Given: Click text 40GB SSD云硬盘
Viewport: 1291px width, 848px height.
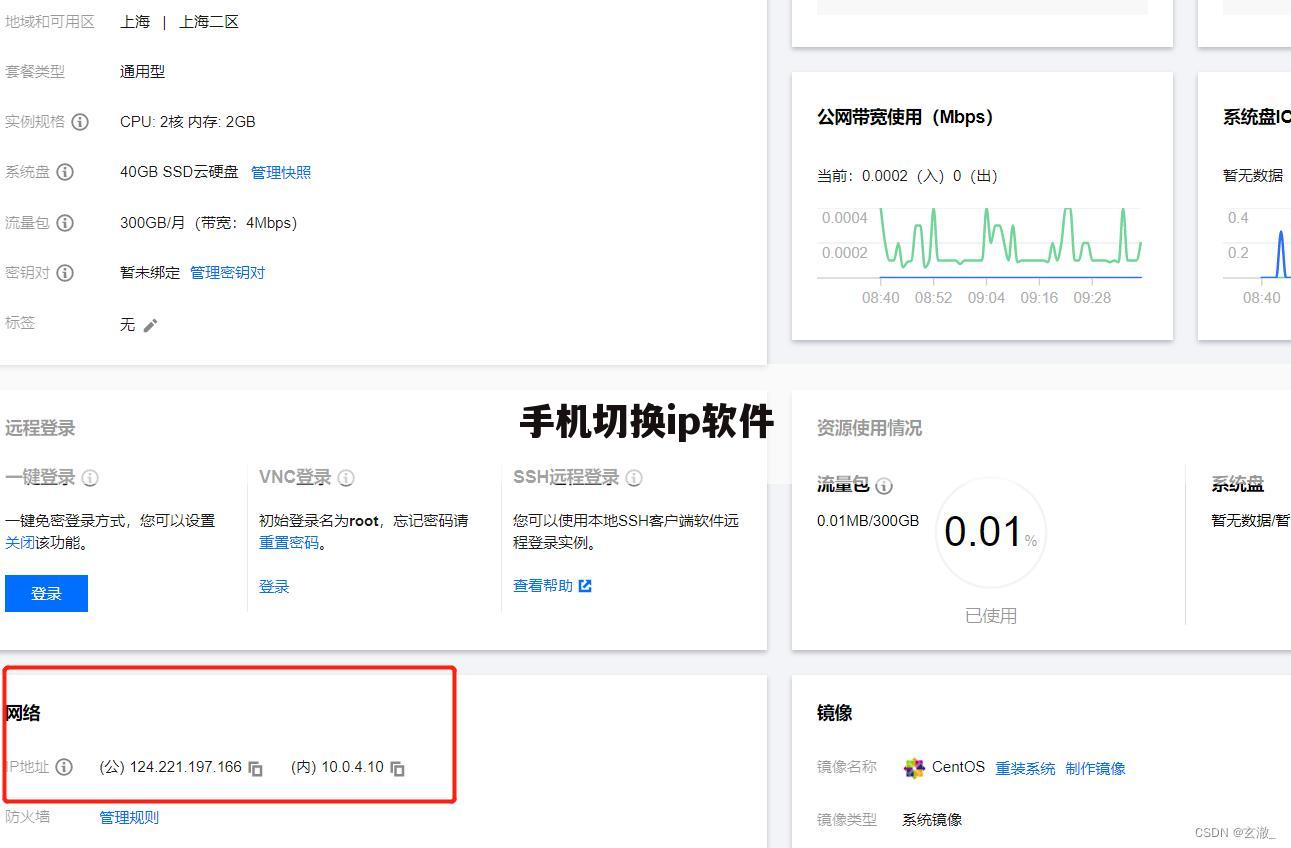Looking at the screenshot, I should pyautogui.click(x=179, y=172).
